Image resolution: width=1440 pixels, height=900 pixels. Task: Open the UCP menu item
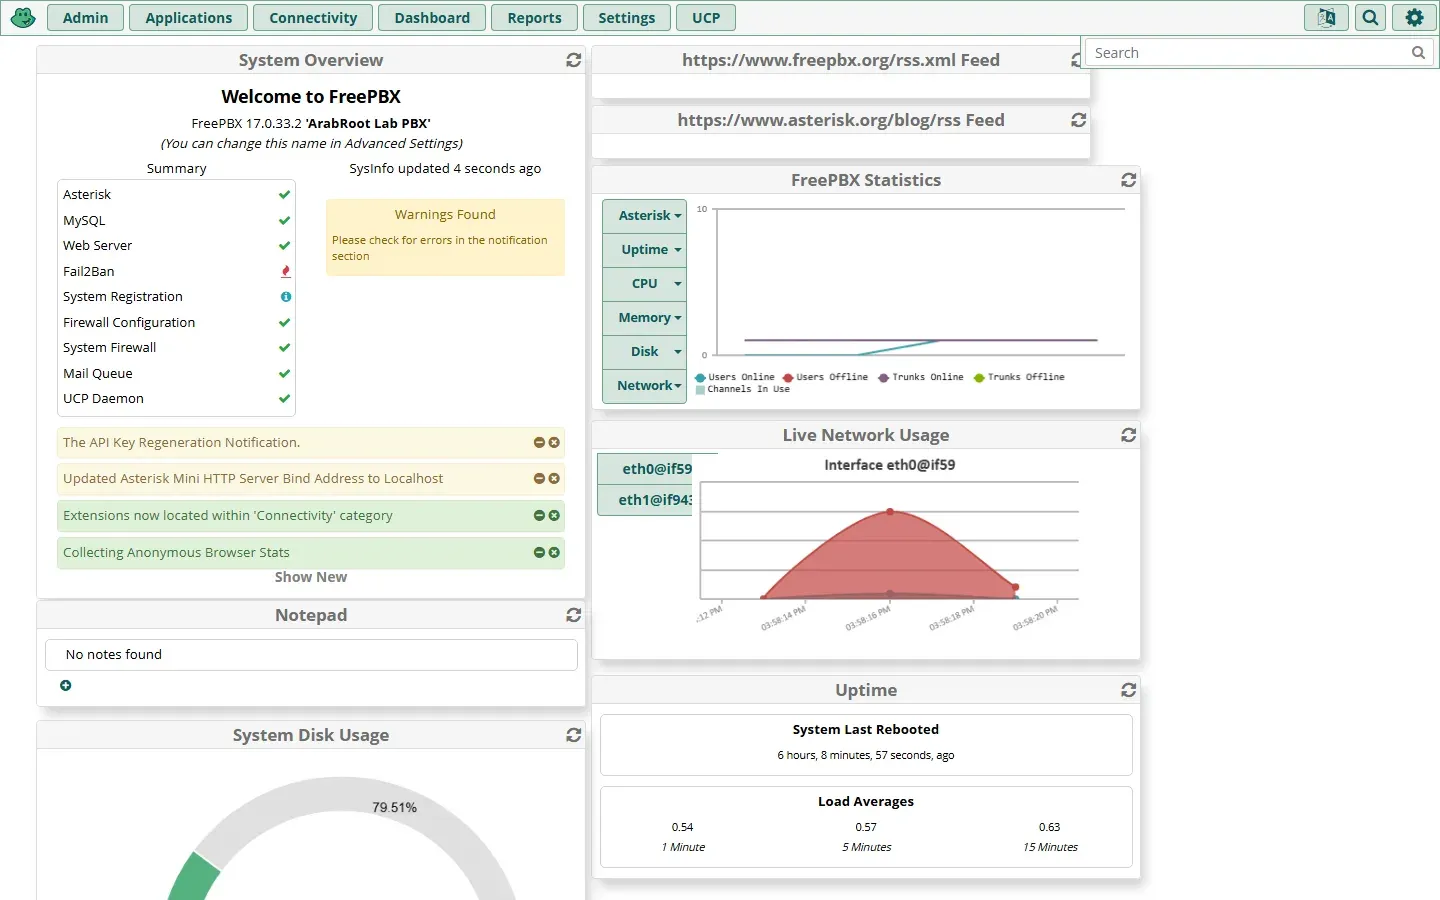click(x=706, y=18)
